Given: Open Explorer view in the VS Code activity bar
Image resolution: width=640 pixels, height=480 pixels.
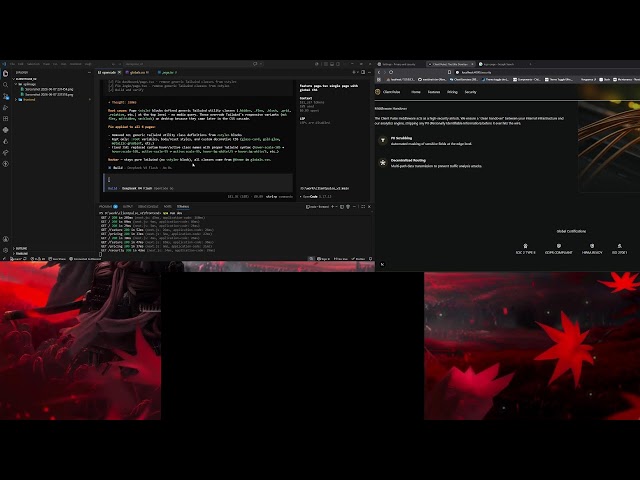Looking at the screenshot, I should click(x=5, y=73).
